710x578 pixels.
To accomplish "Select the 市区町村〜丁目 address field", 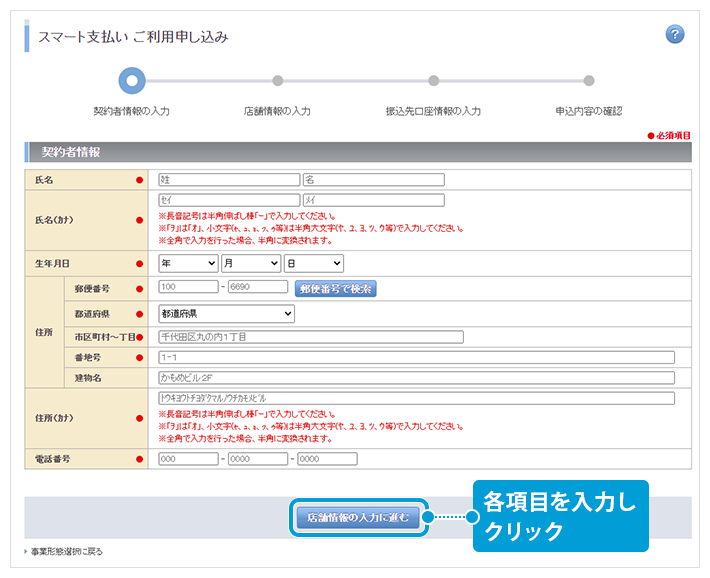I will pos(310,337).
